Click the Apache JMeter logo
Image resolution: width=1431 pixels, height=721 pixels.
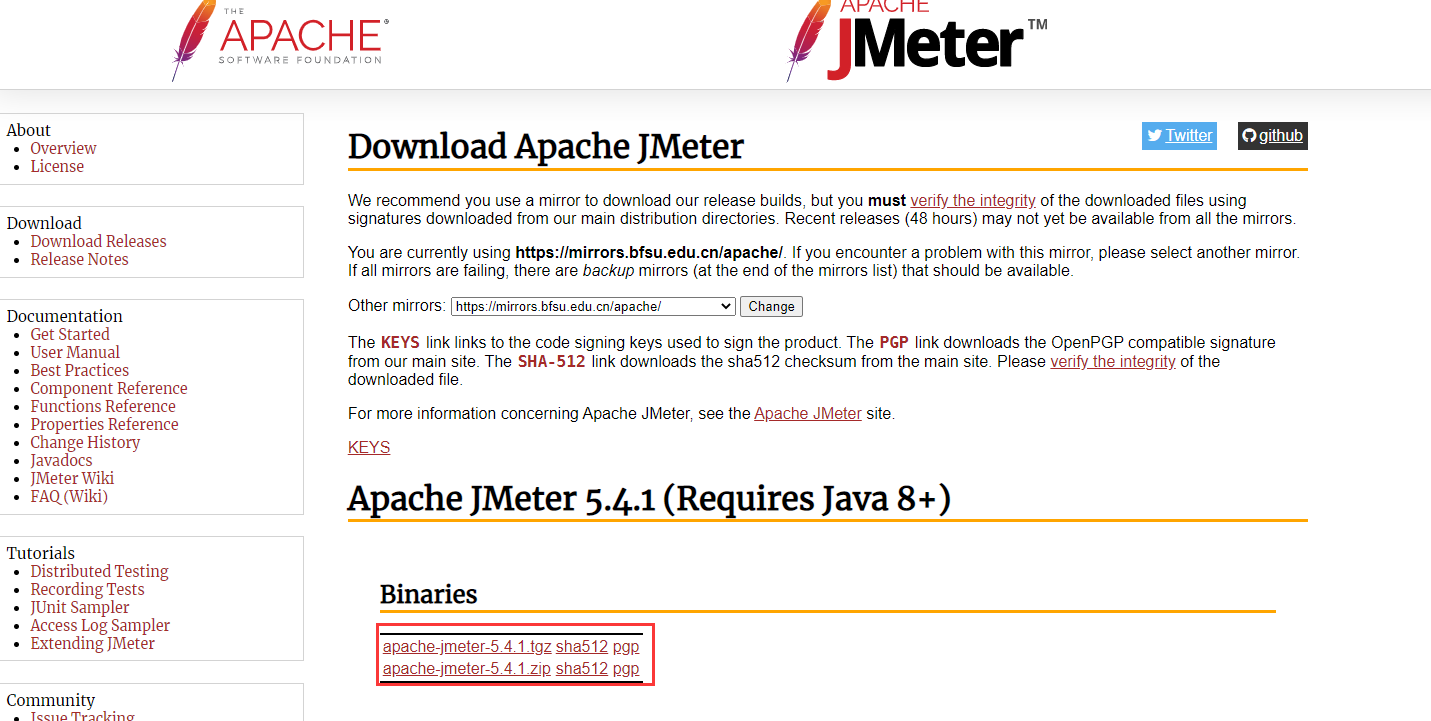916,40
